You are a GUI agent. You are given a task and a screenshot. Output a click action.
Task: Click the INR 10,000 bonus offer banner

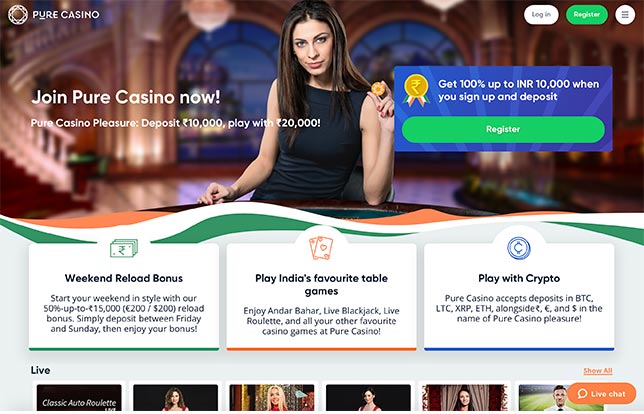pyautogui.click(x=503, y=109)
